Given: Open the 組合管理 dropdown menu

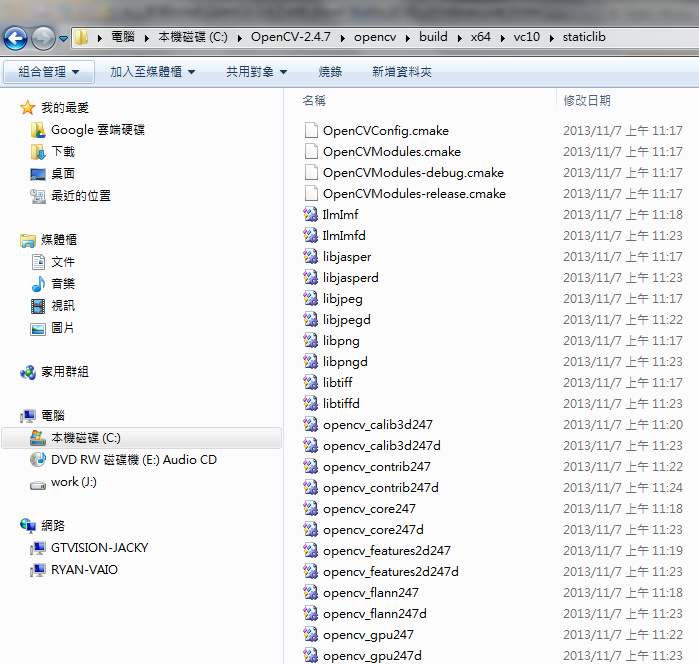Looking at the screenshot, I should point(49,72).
